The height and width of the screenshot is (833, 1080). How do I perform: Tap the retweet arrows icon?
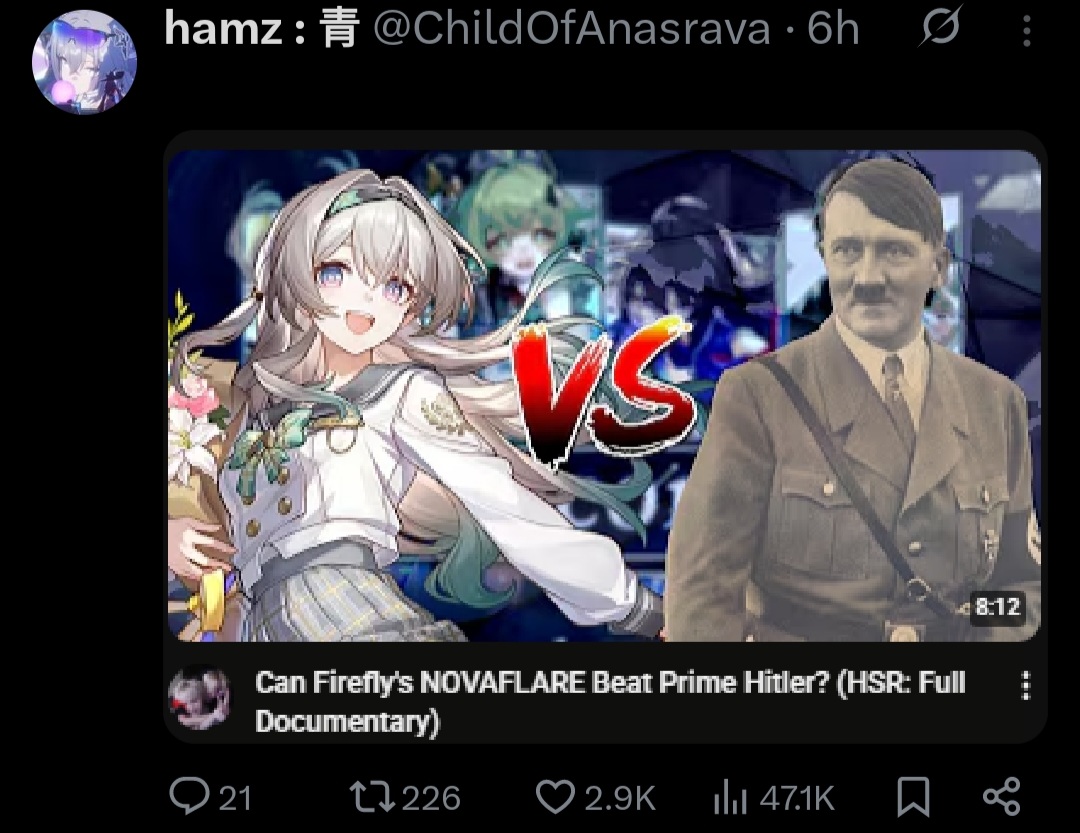372,796
